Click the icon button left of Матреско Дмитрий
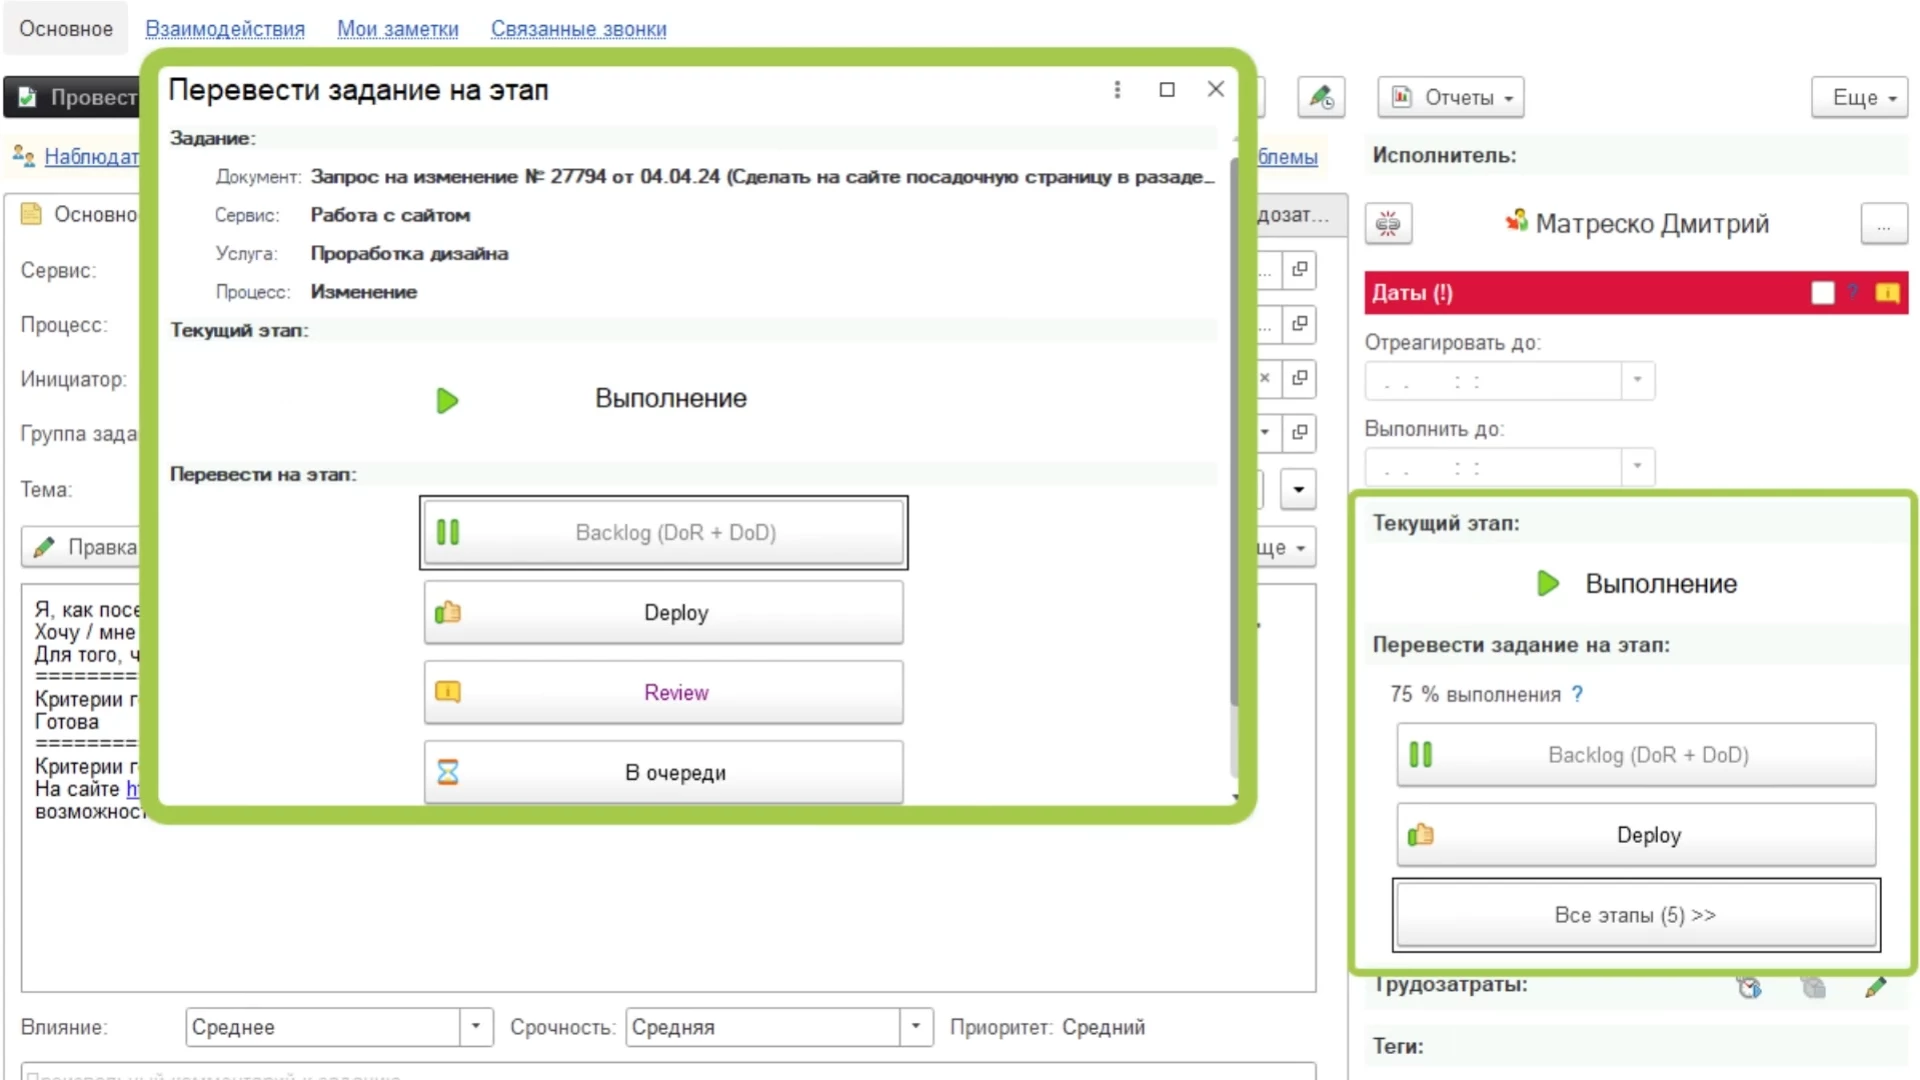Screen dimensions: 1920x1080 pos(1388,223)
